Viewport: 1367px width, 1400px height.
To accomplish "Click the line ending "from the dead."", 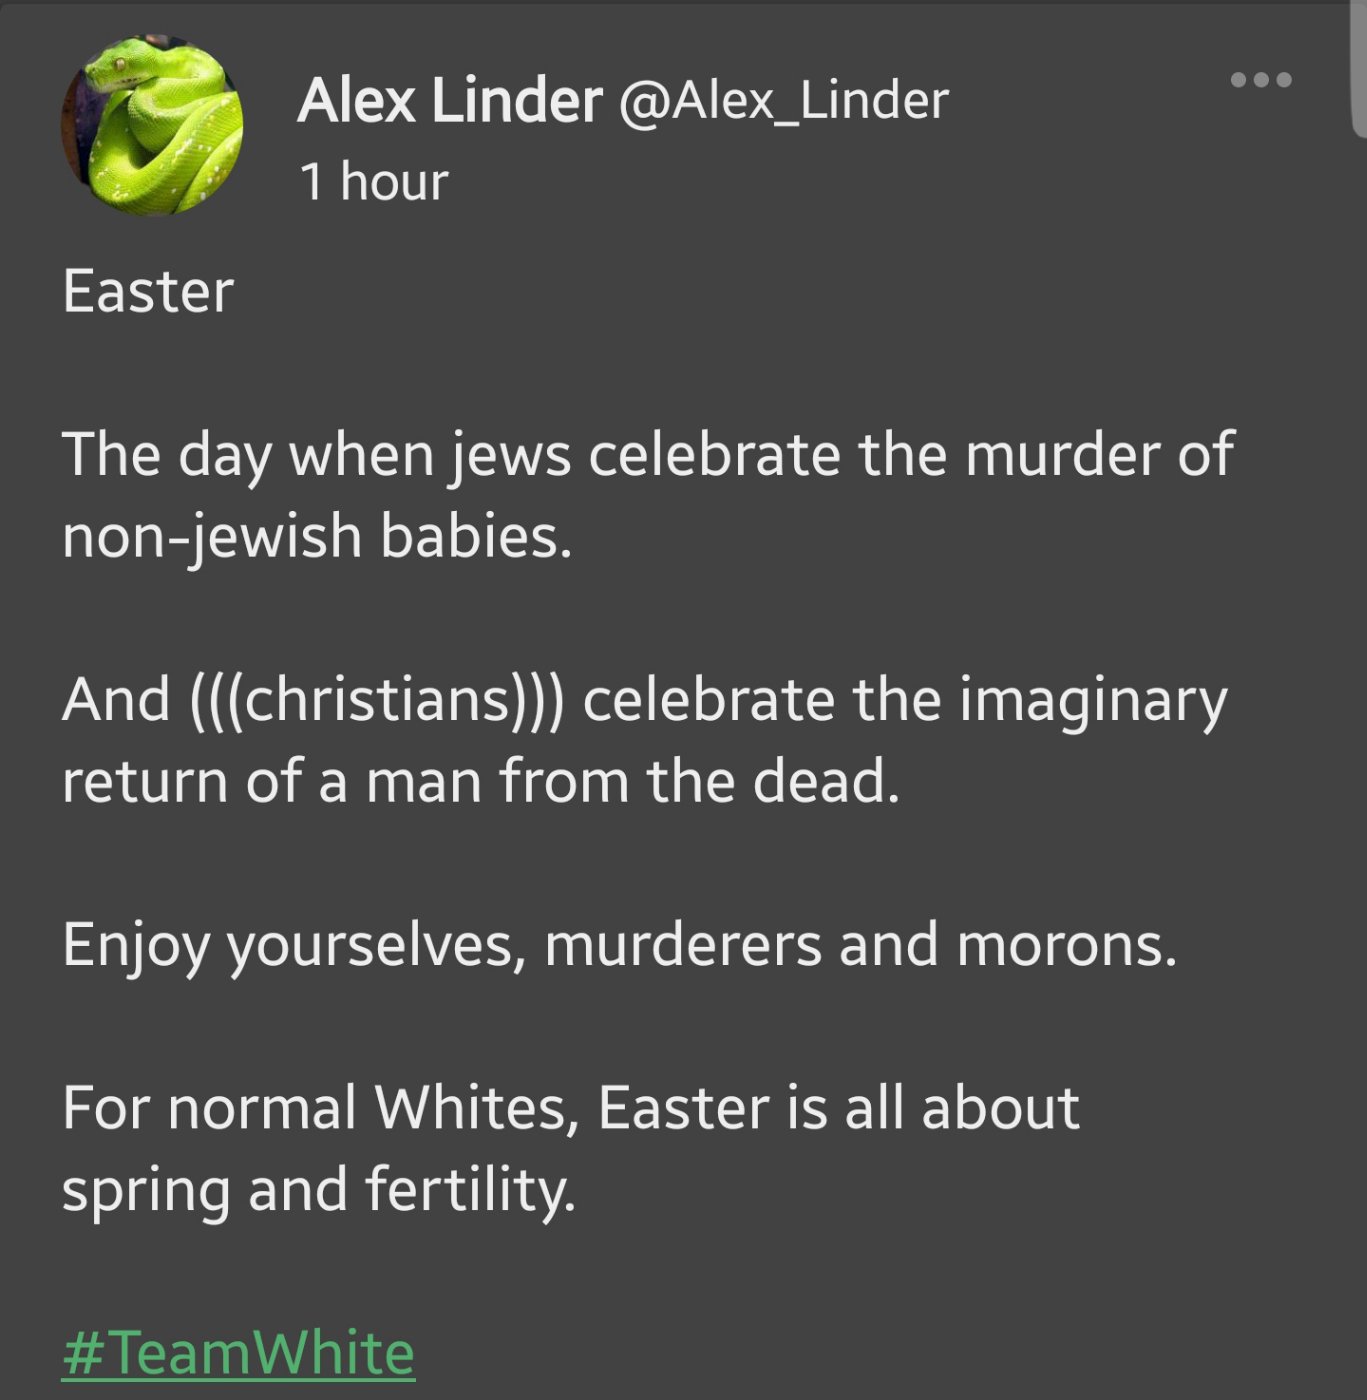I will tap(481, 781).
